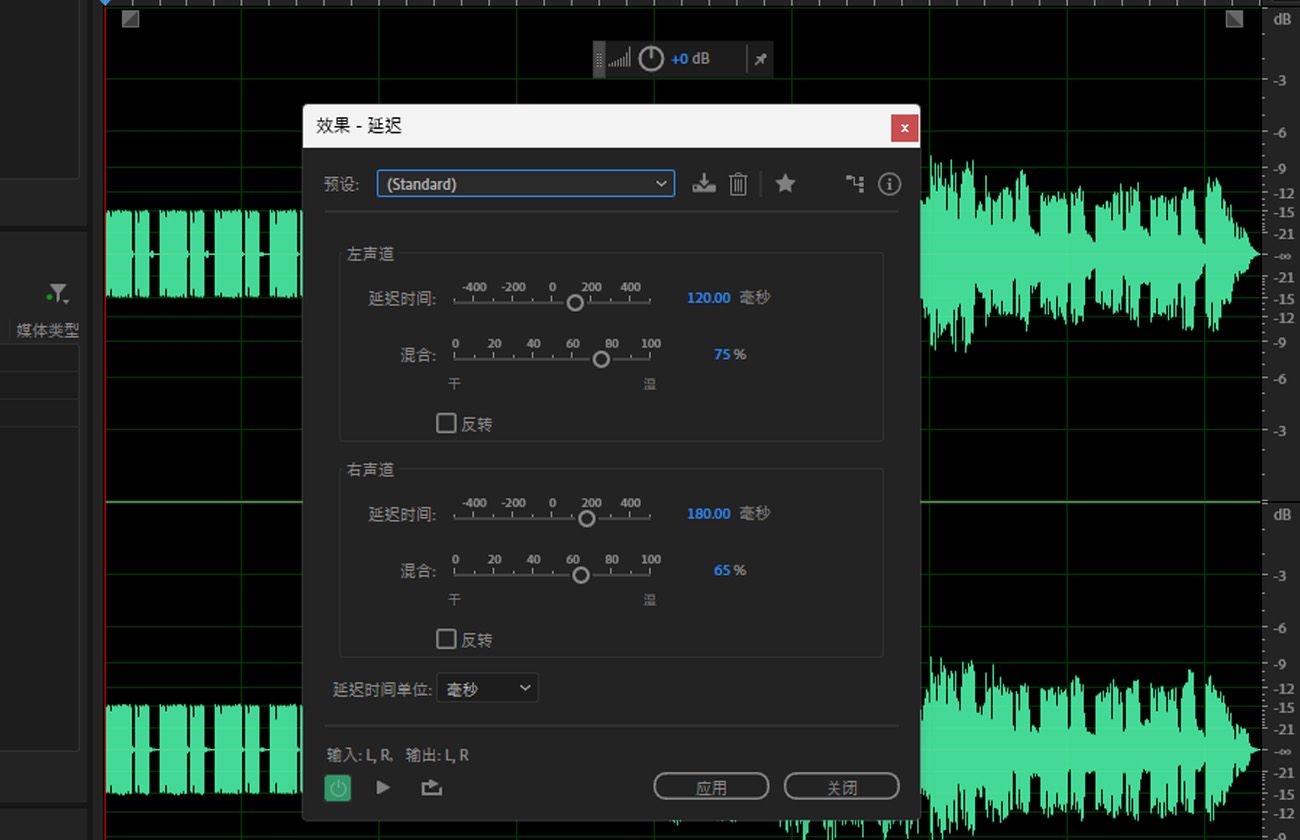The height and width of the screenshot is (840, 1300).
Task: Click the 关闭 button
Action: click(x=841, y=787)
